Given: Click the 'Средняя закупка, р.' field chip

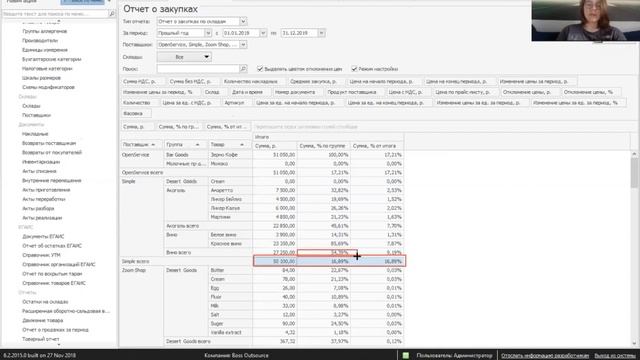Looking at the screenshot, I should (x=315, y=82).
